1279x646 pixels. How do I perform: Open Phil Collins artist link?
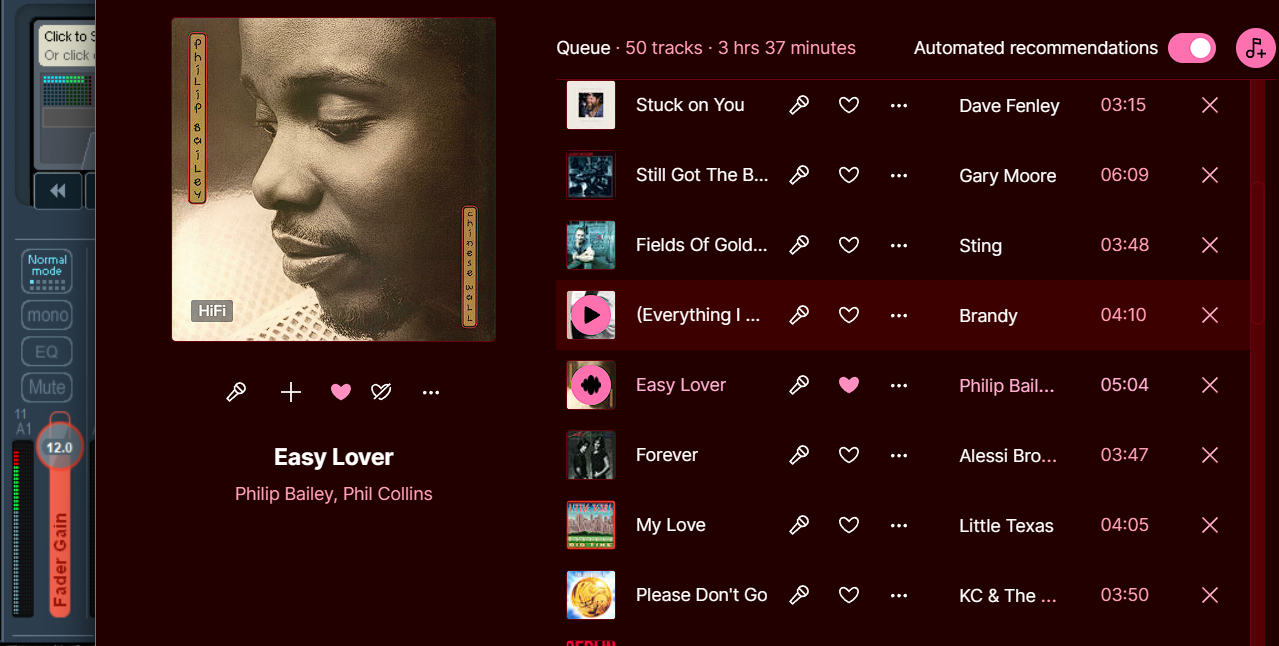coord(388,494)
